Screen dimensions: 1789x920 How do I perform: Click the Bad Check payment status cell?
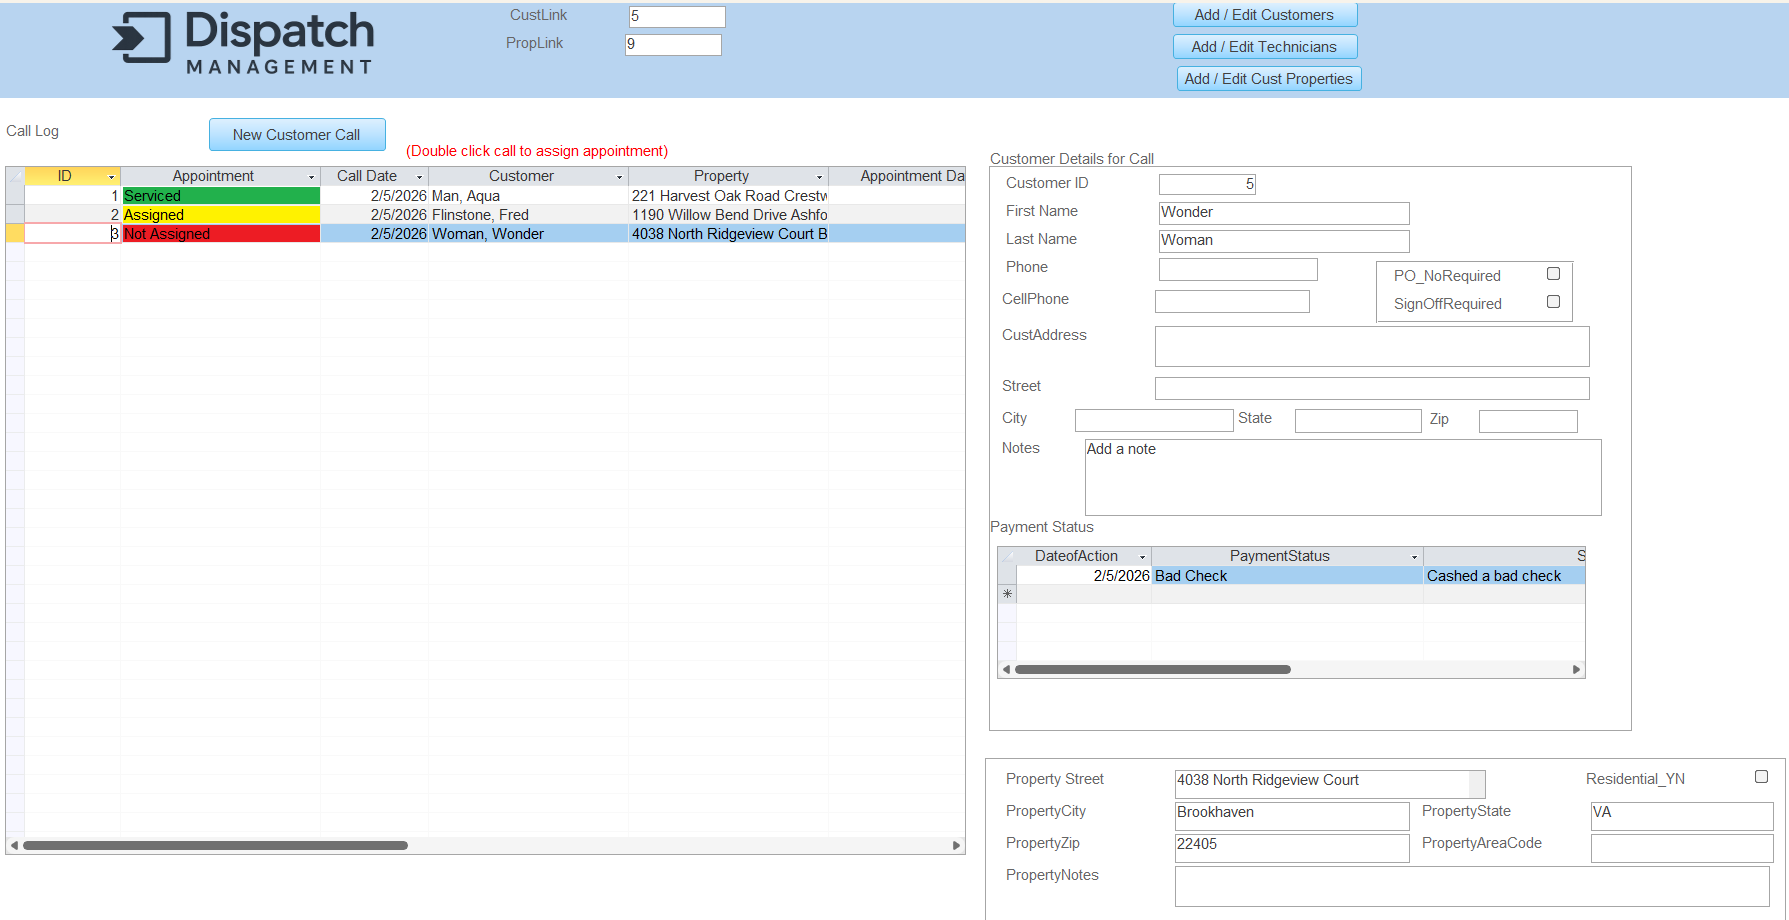1287,576
